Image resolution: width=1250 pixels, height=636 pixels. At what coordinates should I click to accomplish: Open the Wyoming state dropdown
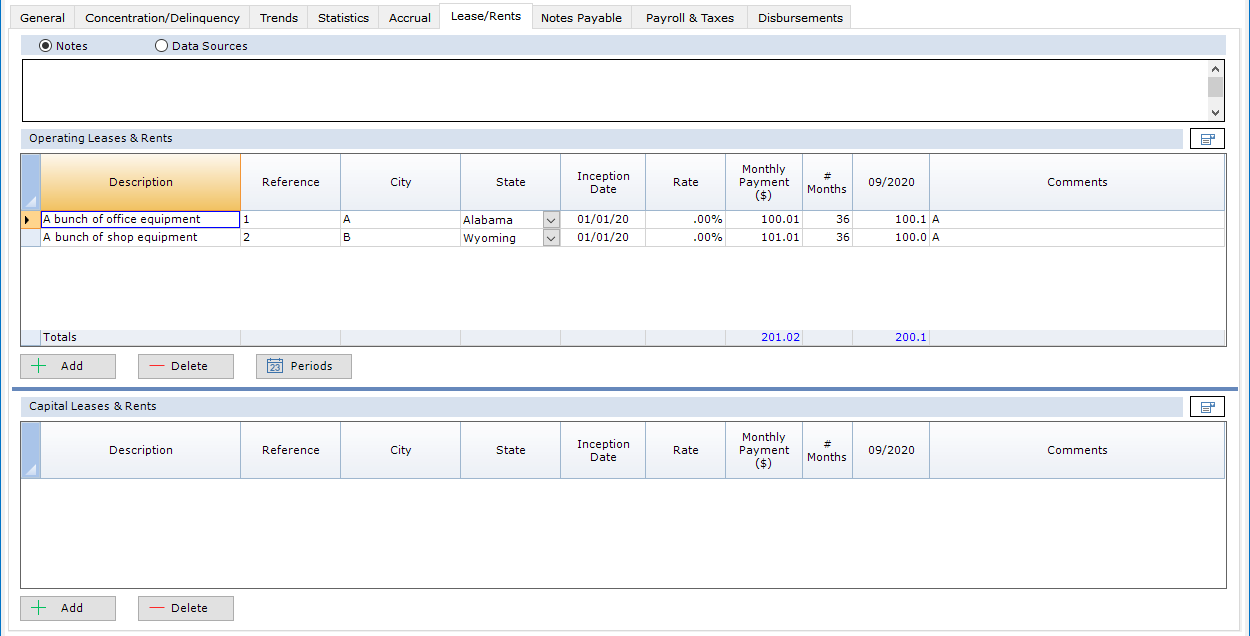pyautogui.click(x=551, y=238)
